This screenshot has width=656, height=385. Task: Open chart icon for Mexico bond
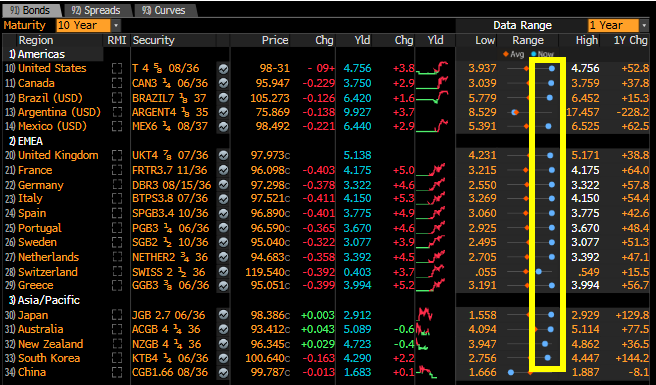tap(223, 126)
